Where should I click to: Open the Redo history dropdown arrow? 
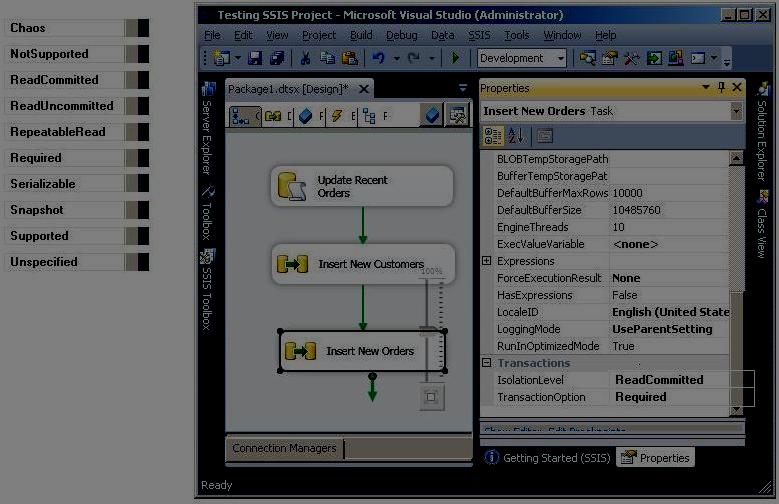point(432,59)
